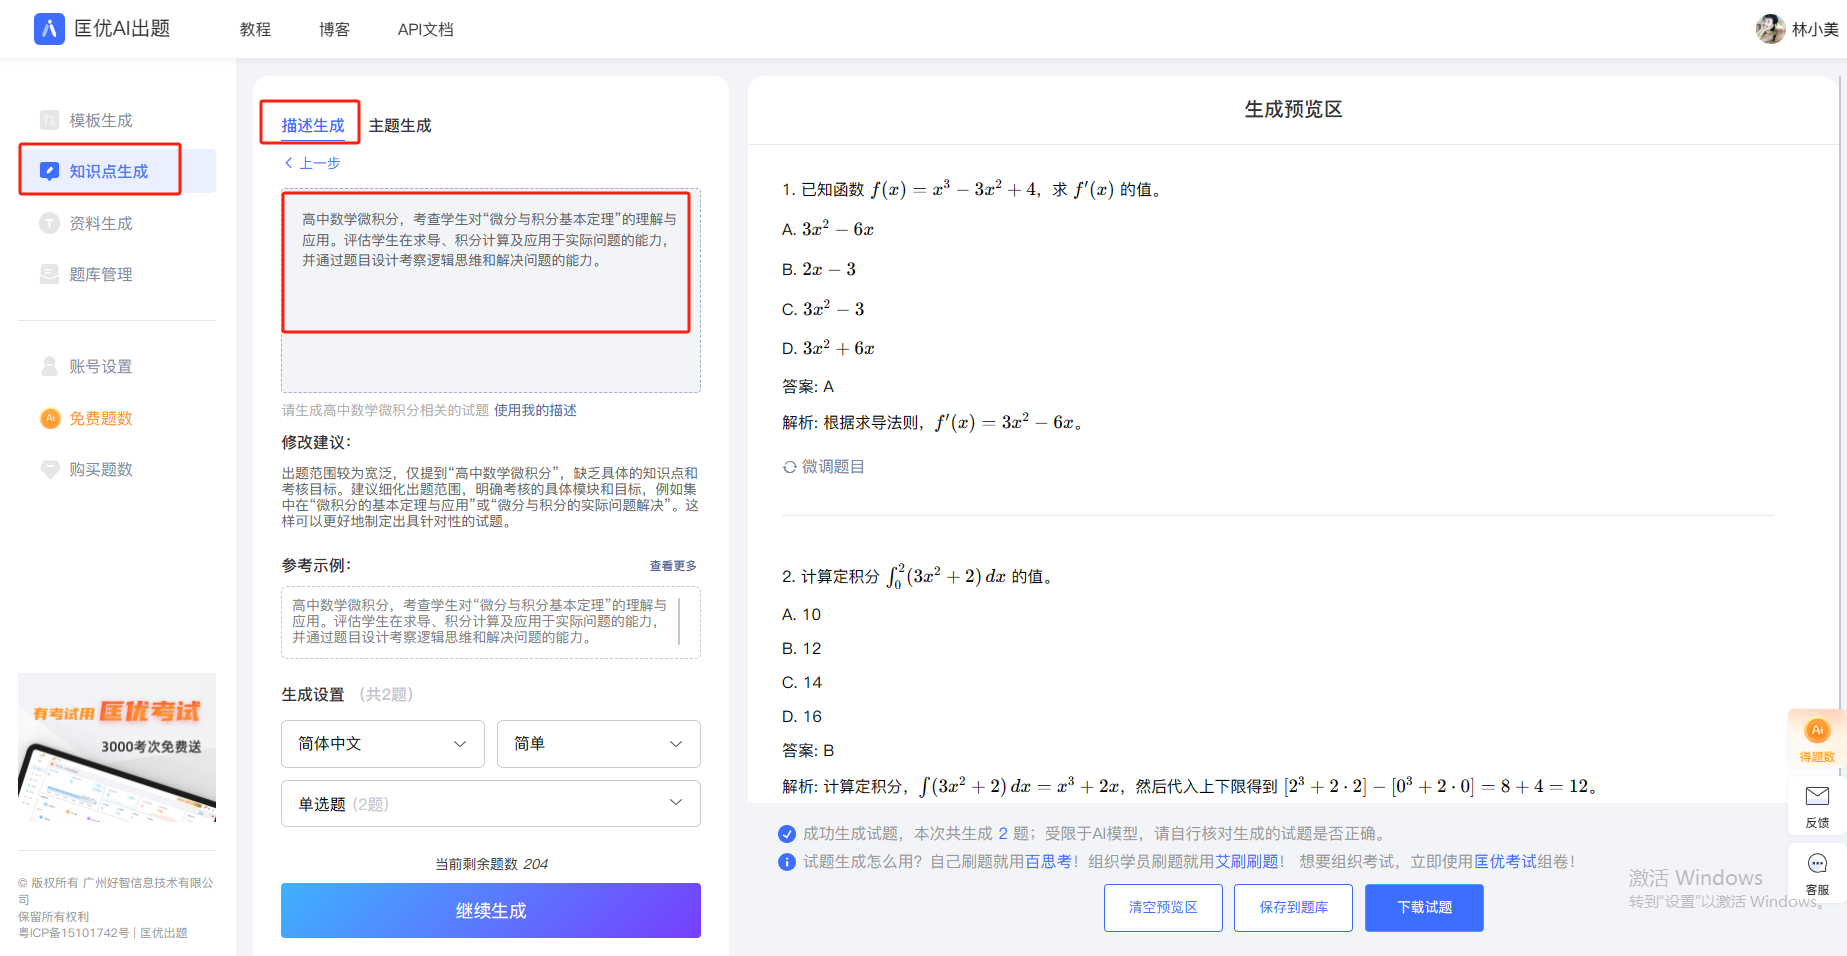
Task: Open the 匡优考试 link in notice
Action: (x=1505, y=862)
